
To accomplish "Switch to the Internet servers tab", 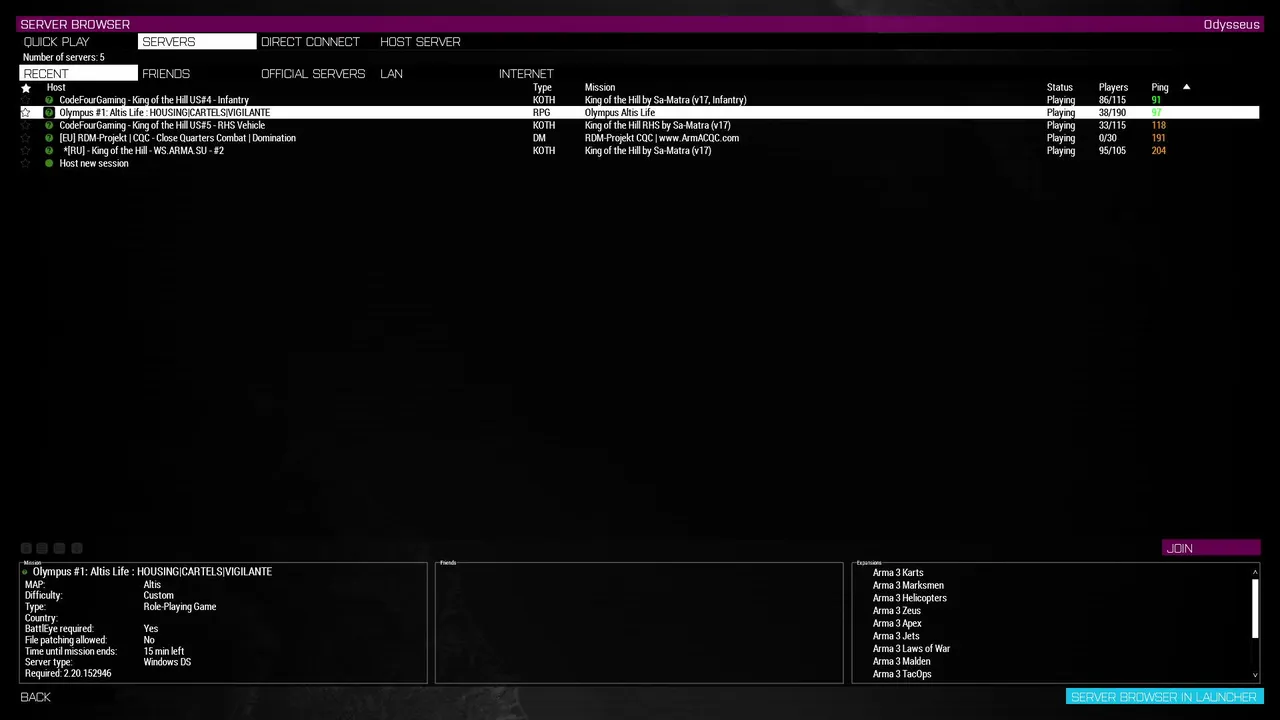I will (554, 74).
